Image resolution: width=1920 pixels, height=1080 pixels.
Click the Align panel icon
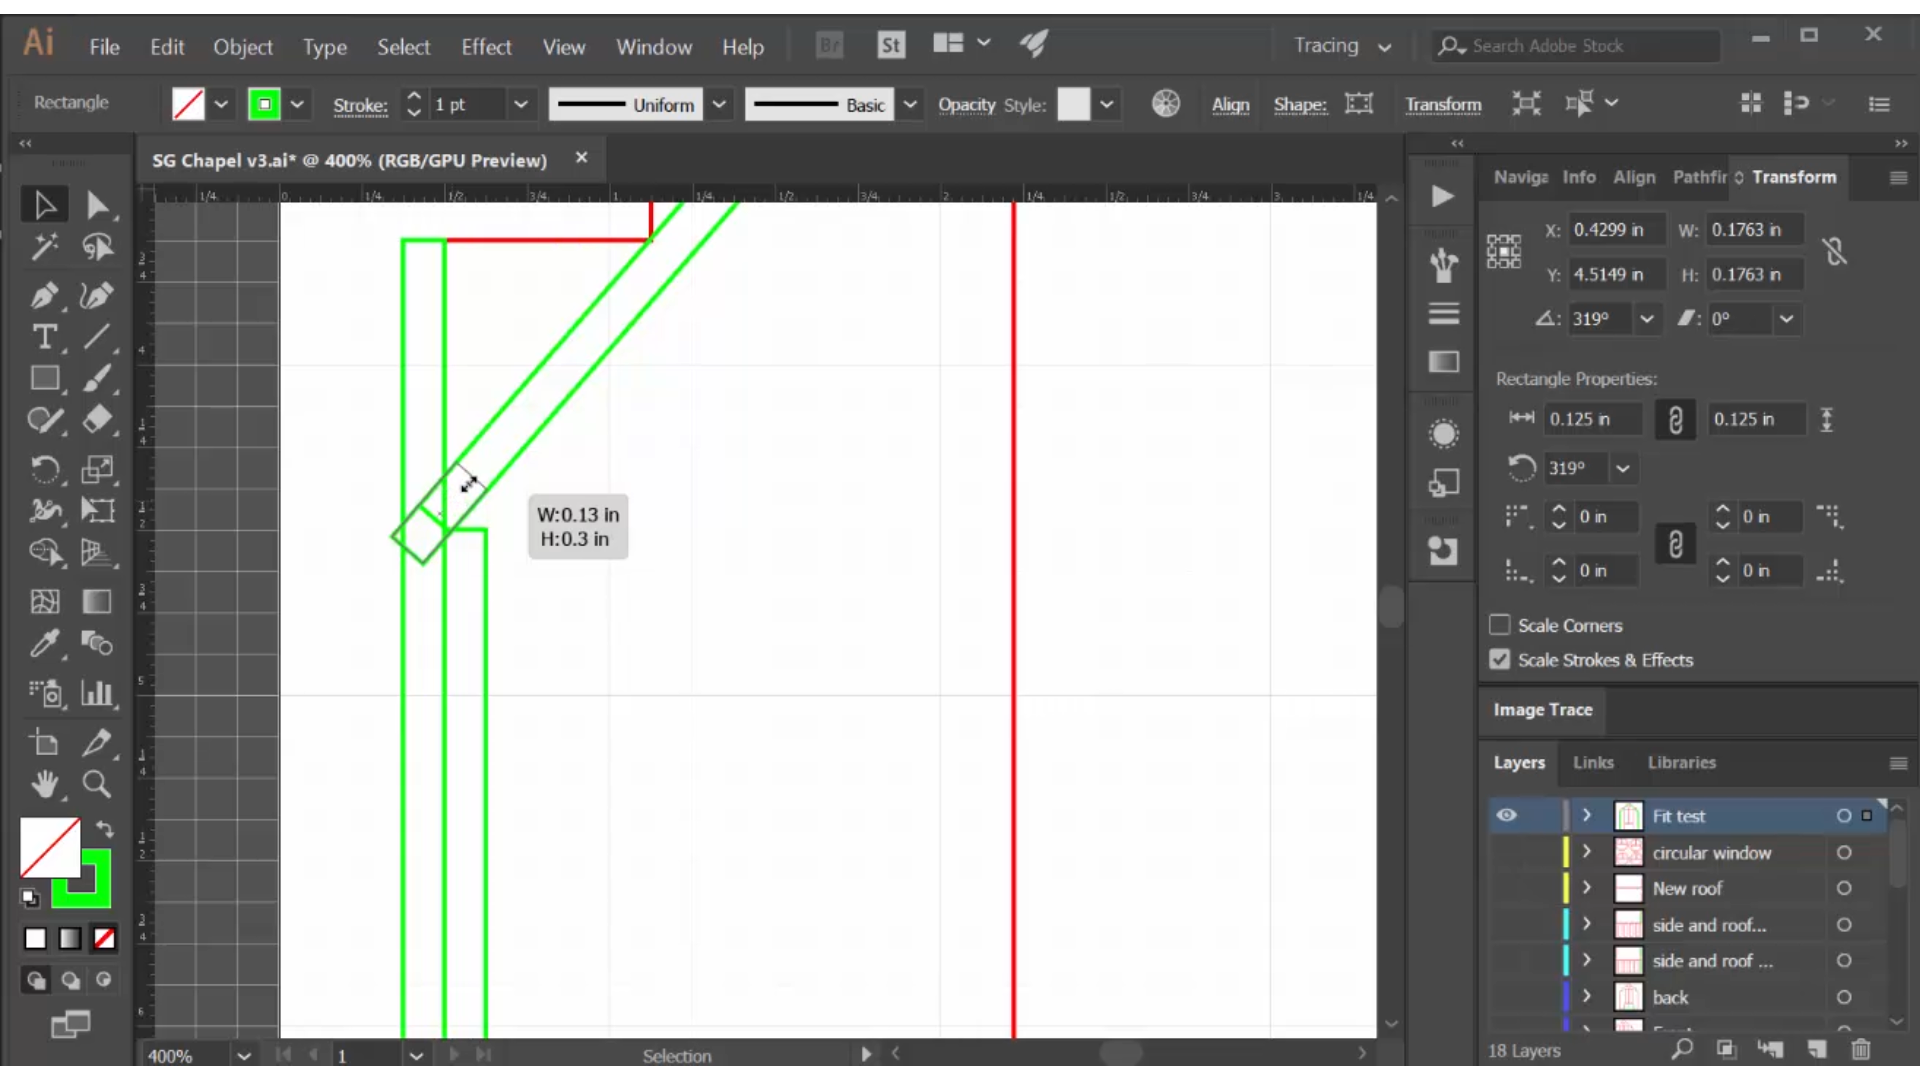[x=1635, y=175]
